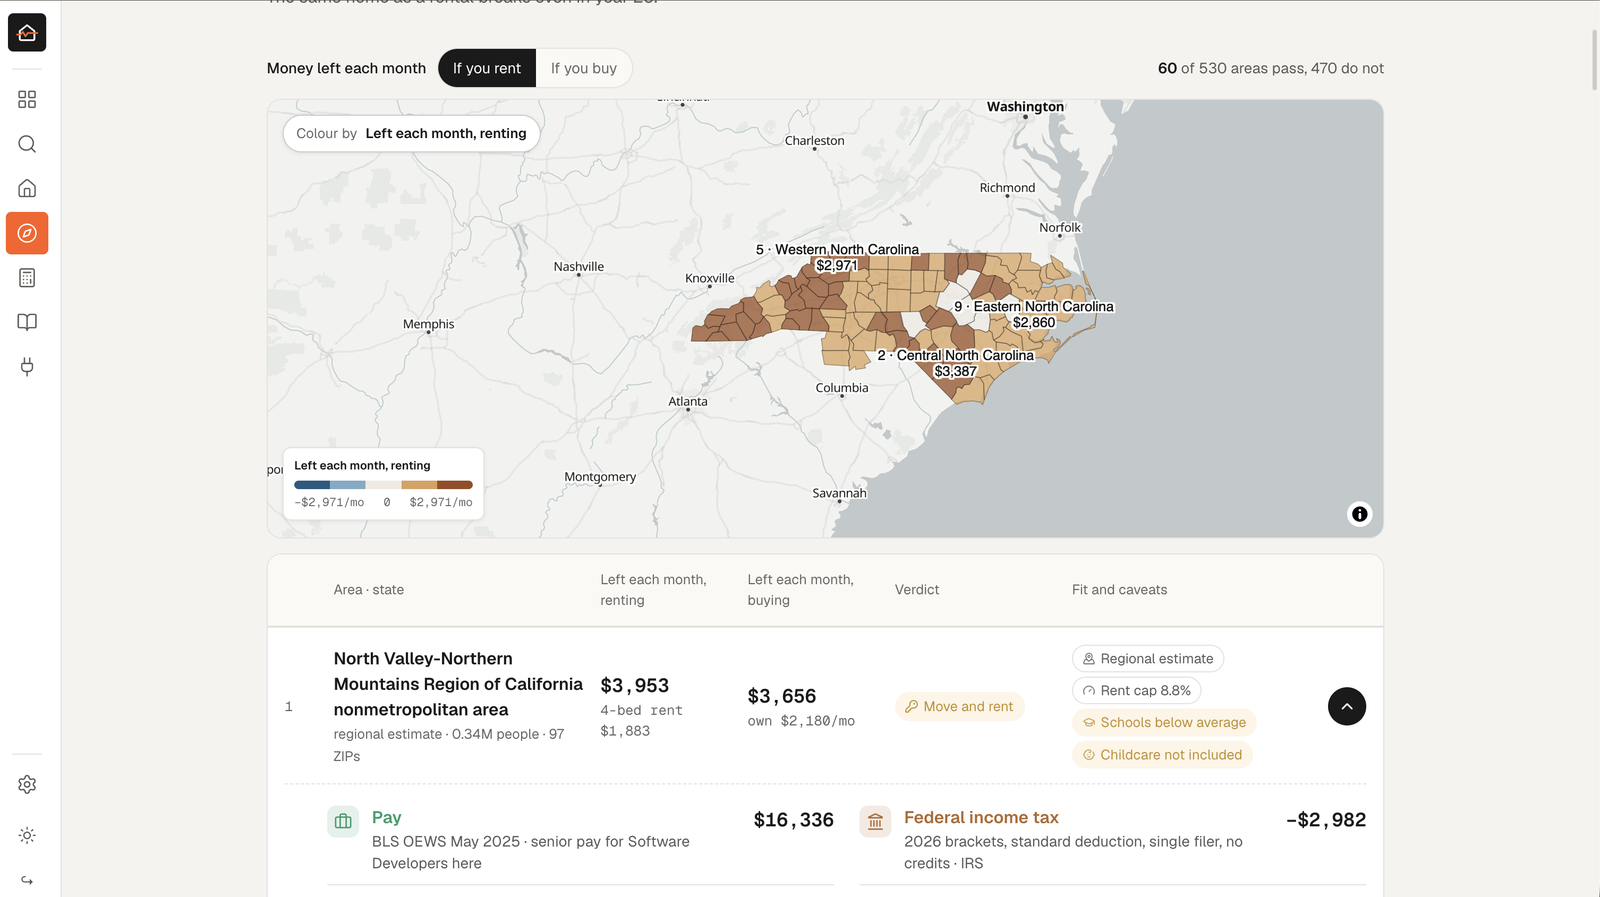The height and width of the screenshot is (897, 1600).
Task: Click the 'Pay' heading in breakdown
Action: 386,817
